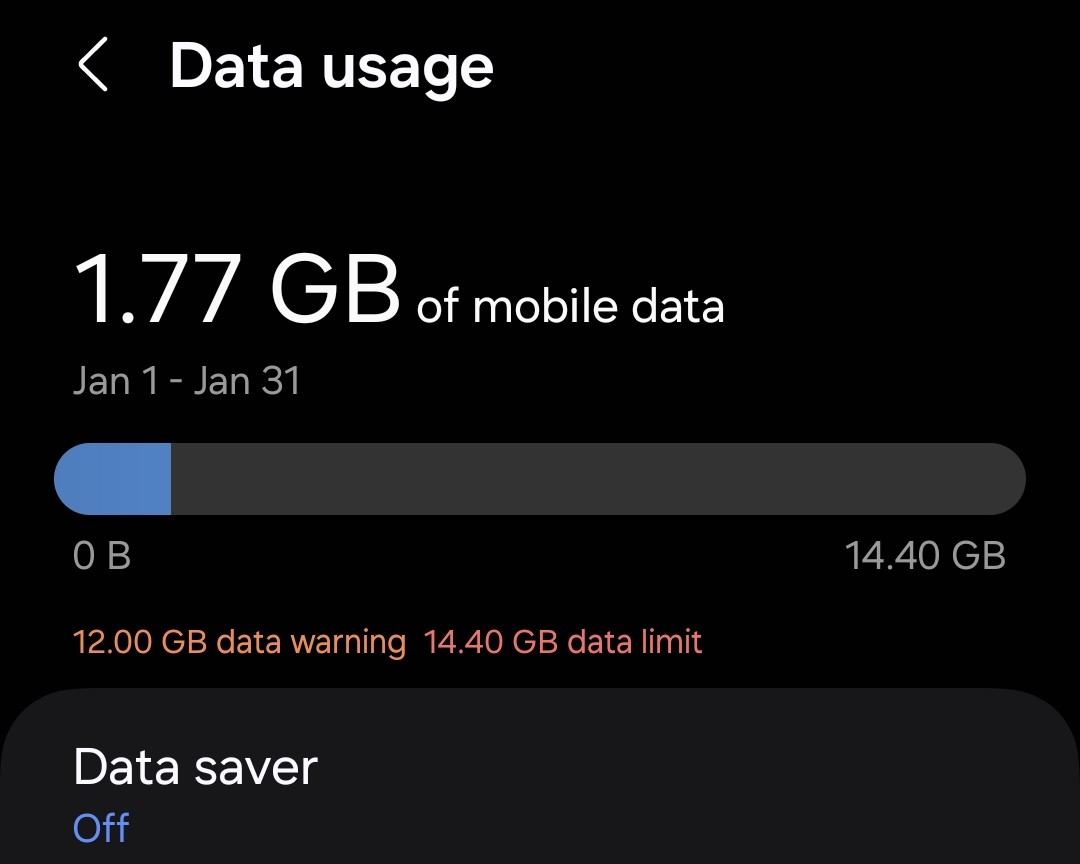Tap the 0 B minimum label

pyautogui.click(x=102, y=555)
